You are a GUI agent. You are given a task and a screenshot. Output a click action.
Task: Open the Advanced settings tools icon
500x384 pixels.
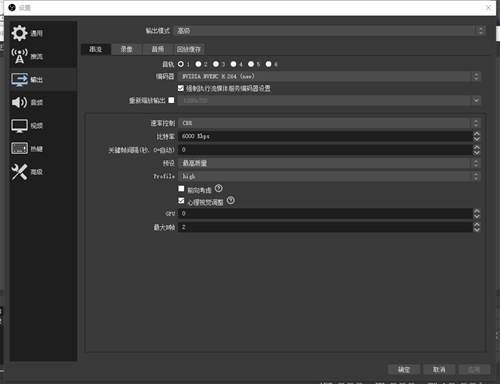[19, 172]
